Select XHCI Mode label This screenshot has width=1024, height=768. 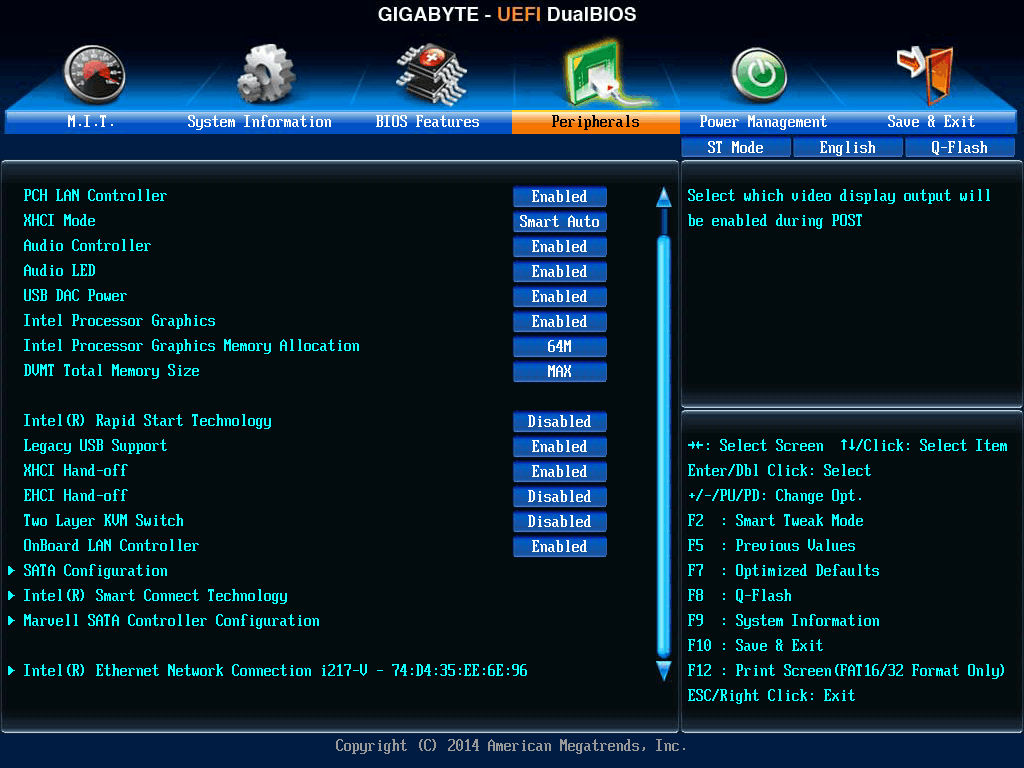tap(59, 221)
